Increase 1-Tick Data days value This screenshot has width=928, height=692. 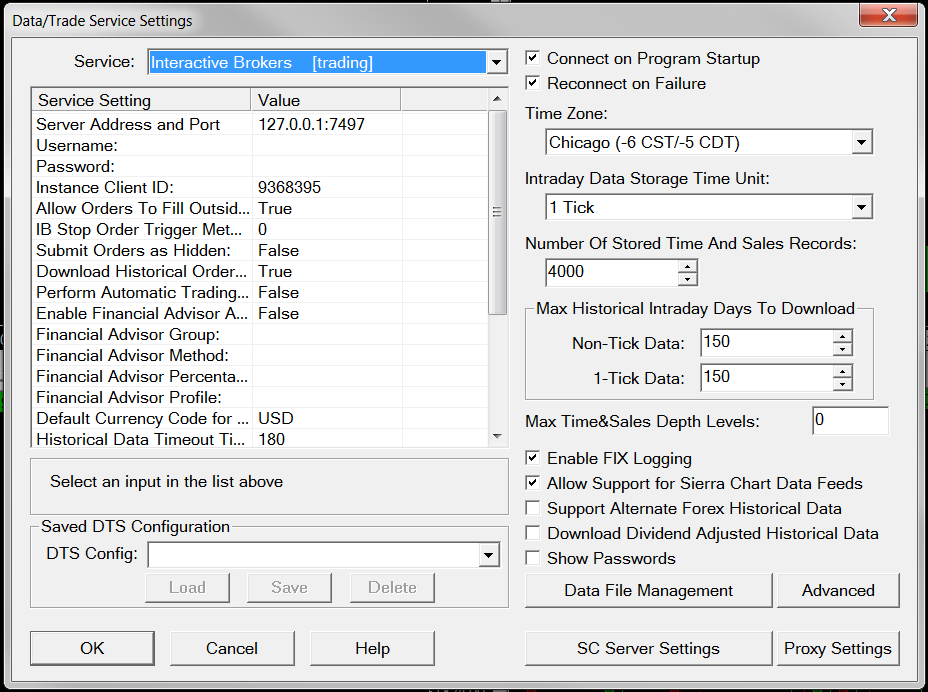click(842, 372)
